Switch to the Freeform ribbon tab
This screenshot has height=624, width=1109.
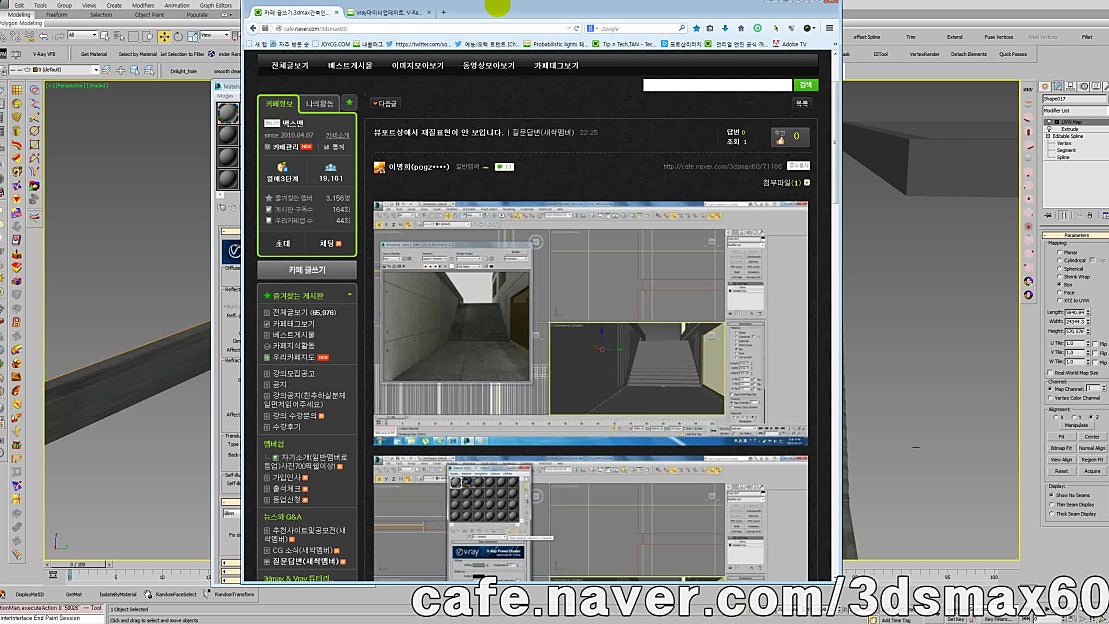coord(57,14)
